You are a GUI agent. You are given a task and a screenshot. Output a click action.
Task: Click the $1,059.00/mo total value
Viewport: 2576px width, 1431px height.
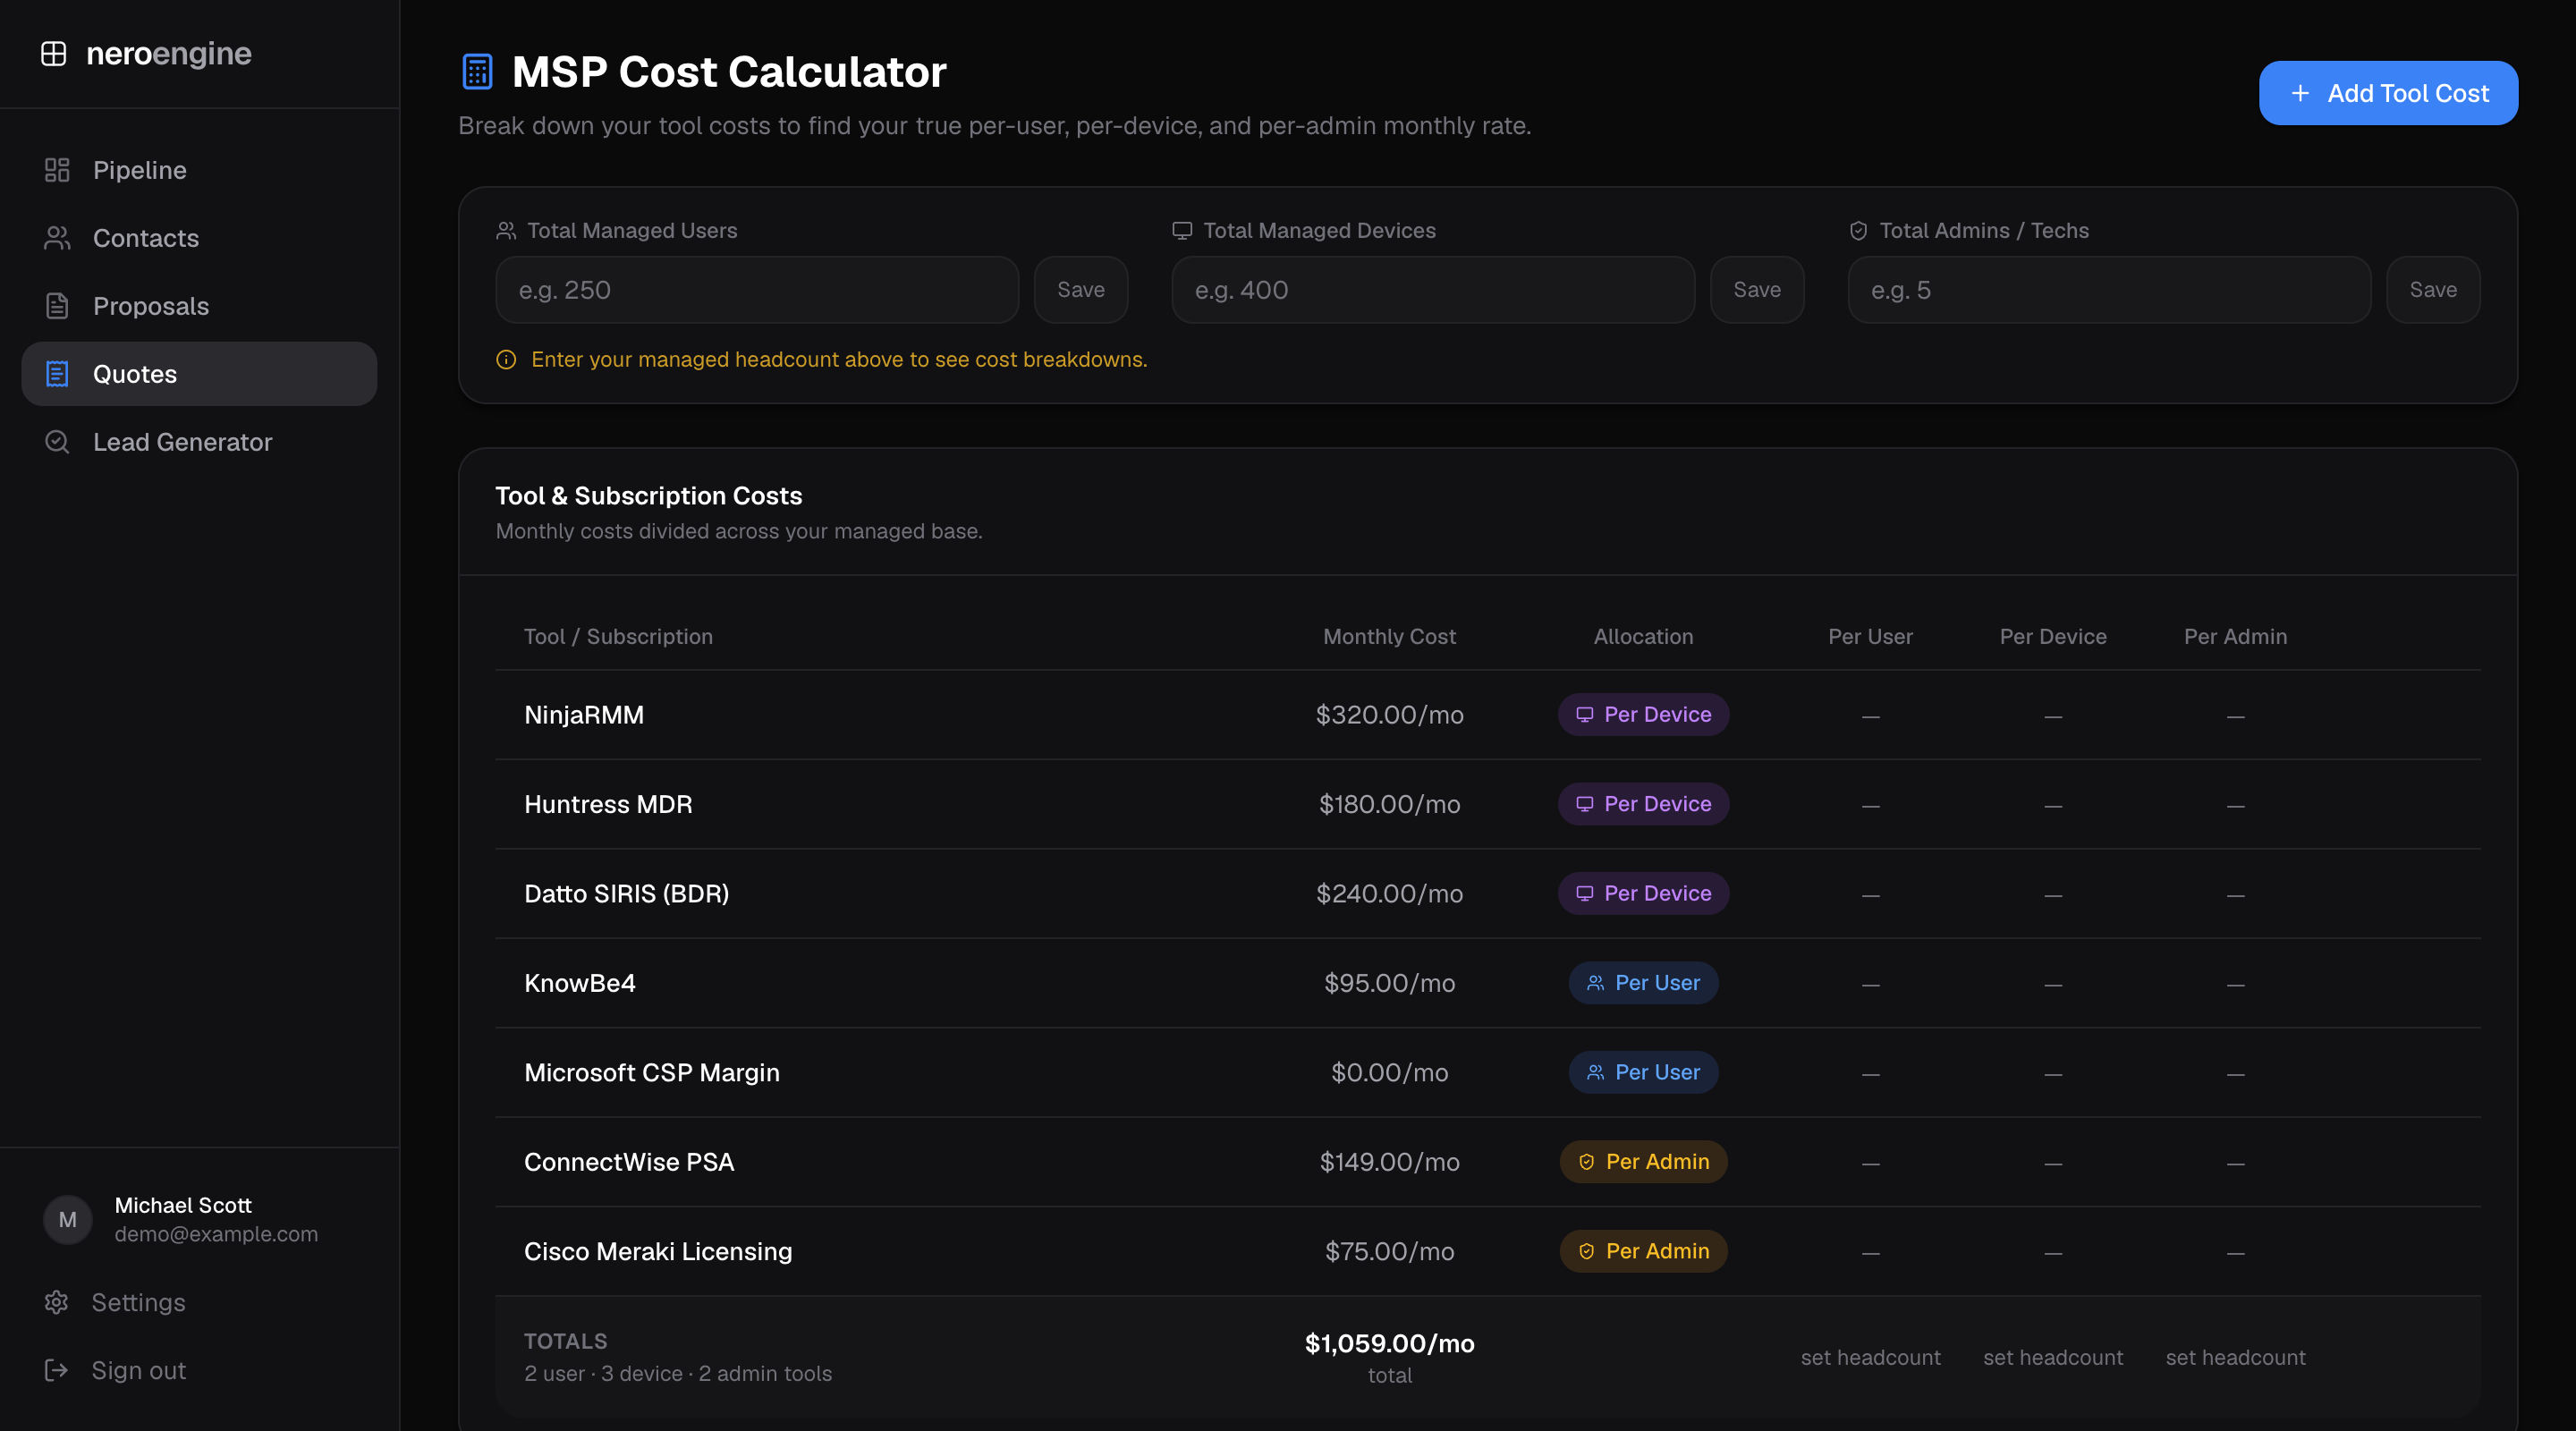pos(1389,1343)
